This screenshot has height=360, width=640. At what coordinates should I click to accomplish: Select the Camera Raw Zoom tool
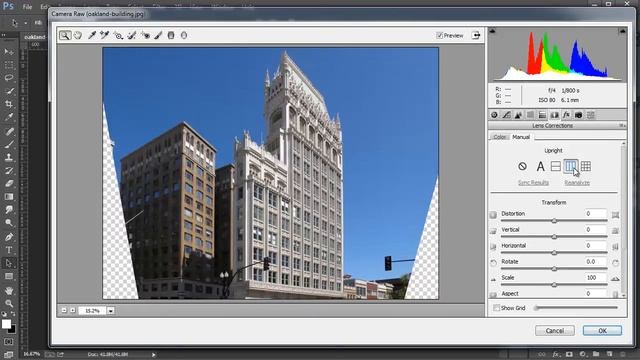pyautogui.click(x=64, y=36)
